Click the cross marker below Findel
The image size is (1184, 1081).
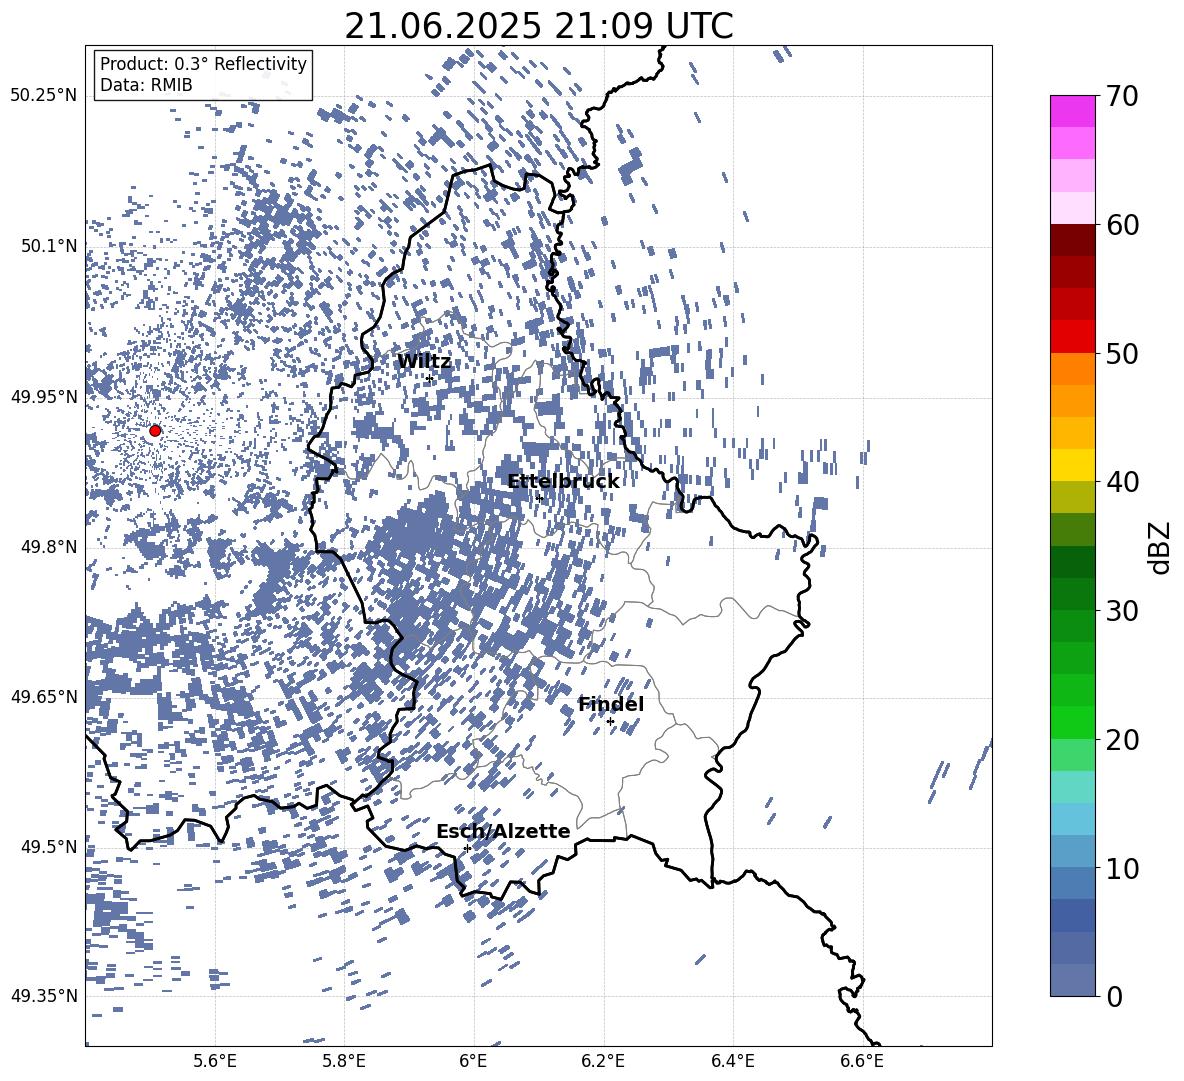tap(610, 722)
